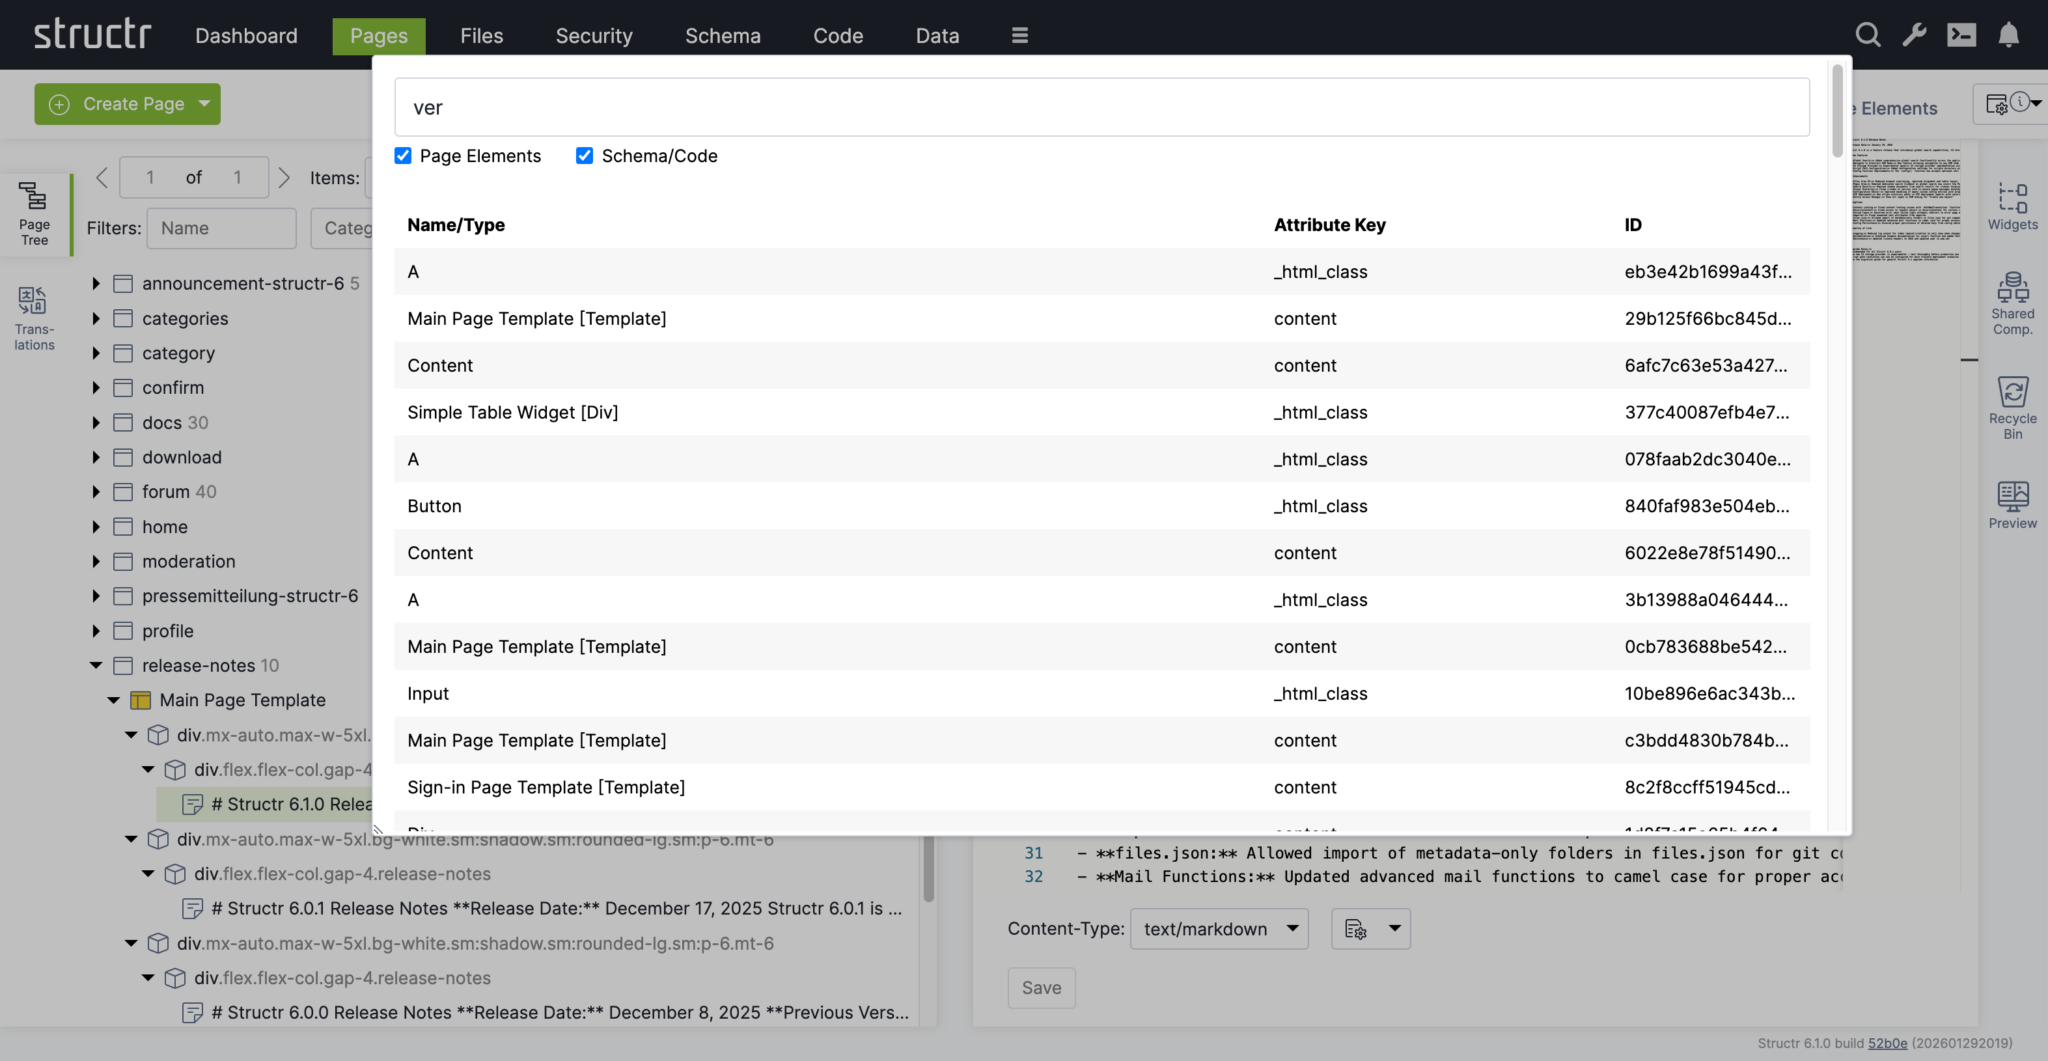Open the content editor settings dropdown
The width and height of the screenshot is (2048, 1061).
pyautogui.click(x=1371, y=929)
